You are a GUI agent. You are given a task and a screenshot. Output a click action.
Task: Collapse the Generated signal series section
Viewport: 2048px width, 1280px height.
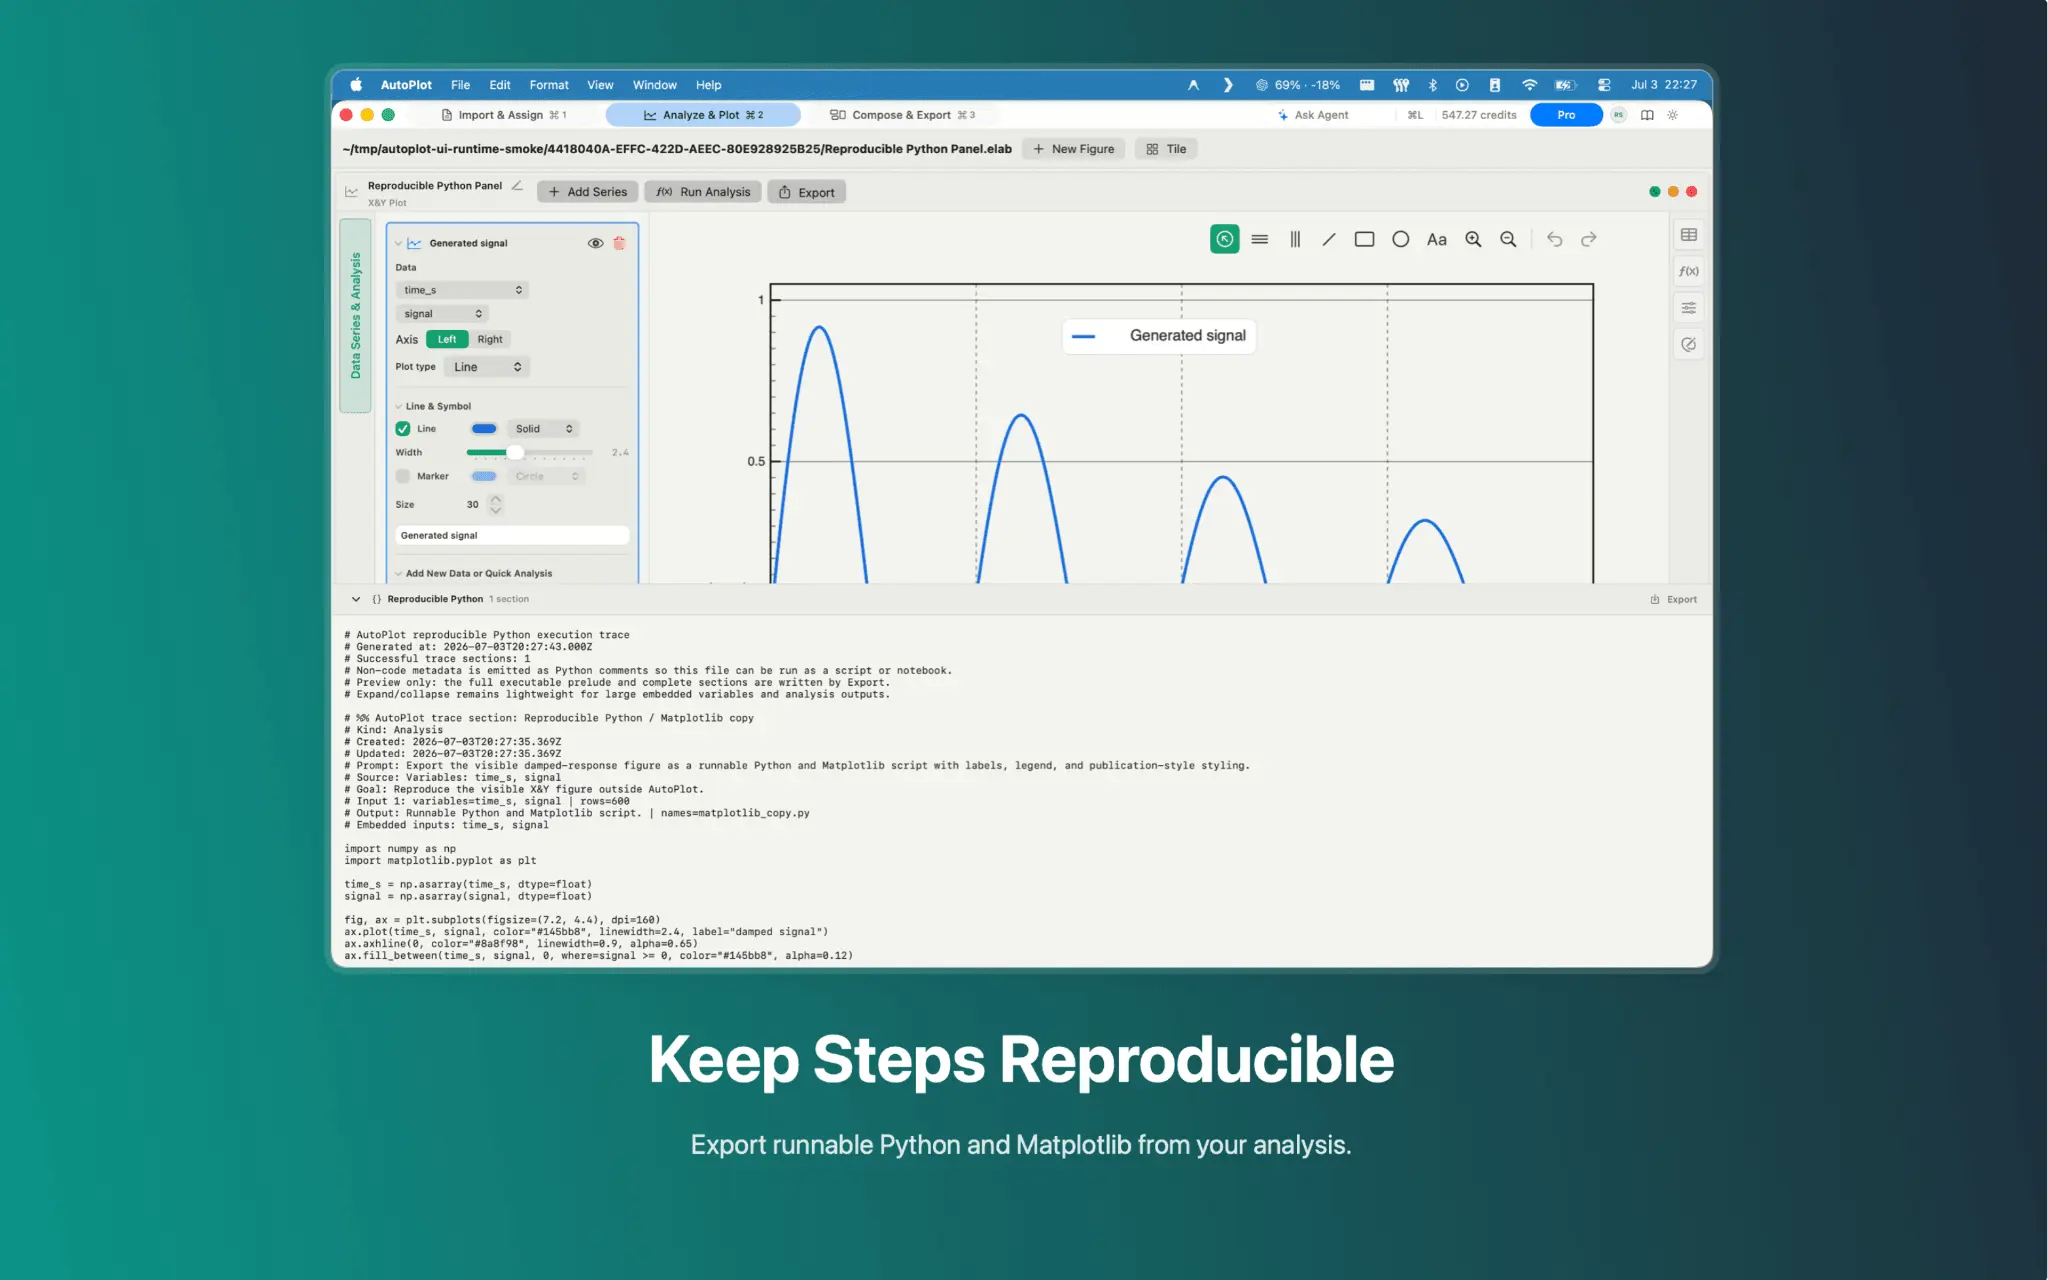click(x=398, y=243)
